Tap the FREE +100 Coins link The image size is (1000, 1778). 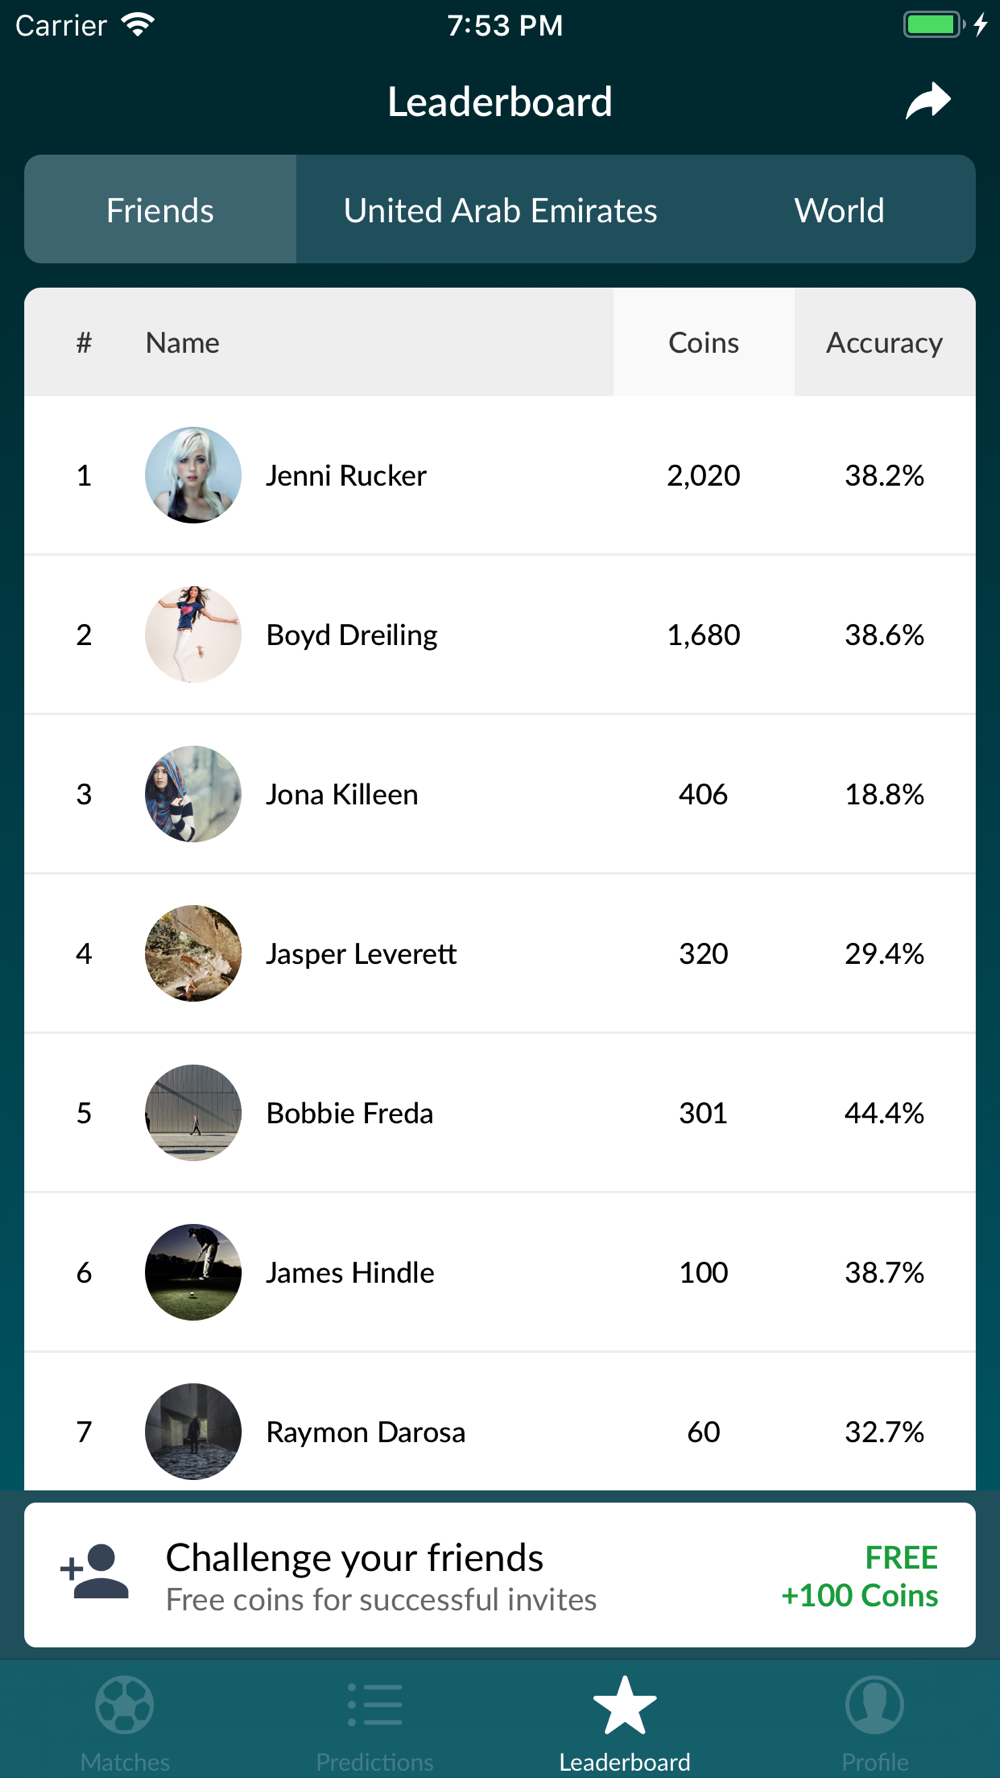[860, 1576]
